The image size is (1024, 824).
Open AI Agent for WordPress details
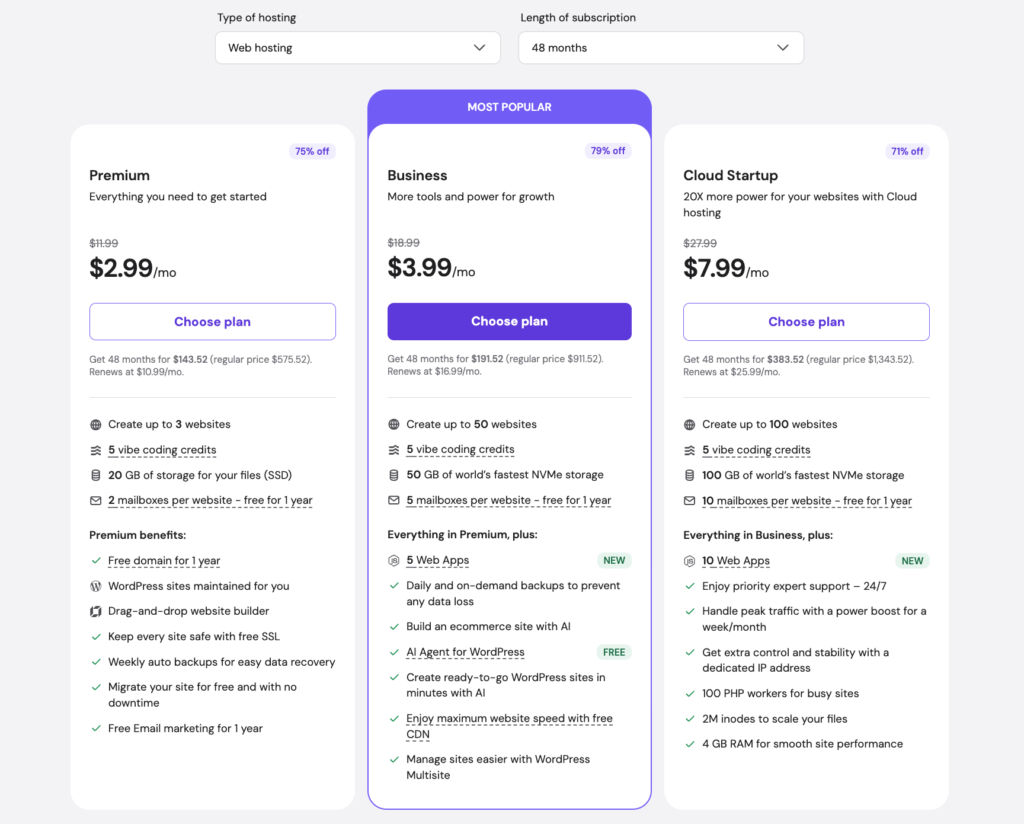pyautogui.click(x=466, y=652)
